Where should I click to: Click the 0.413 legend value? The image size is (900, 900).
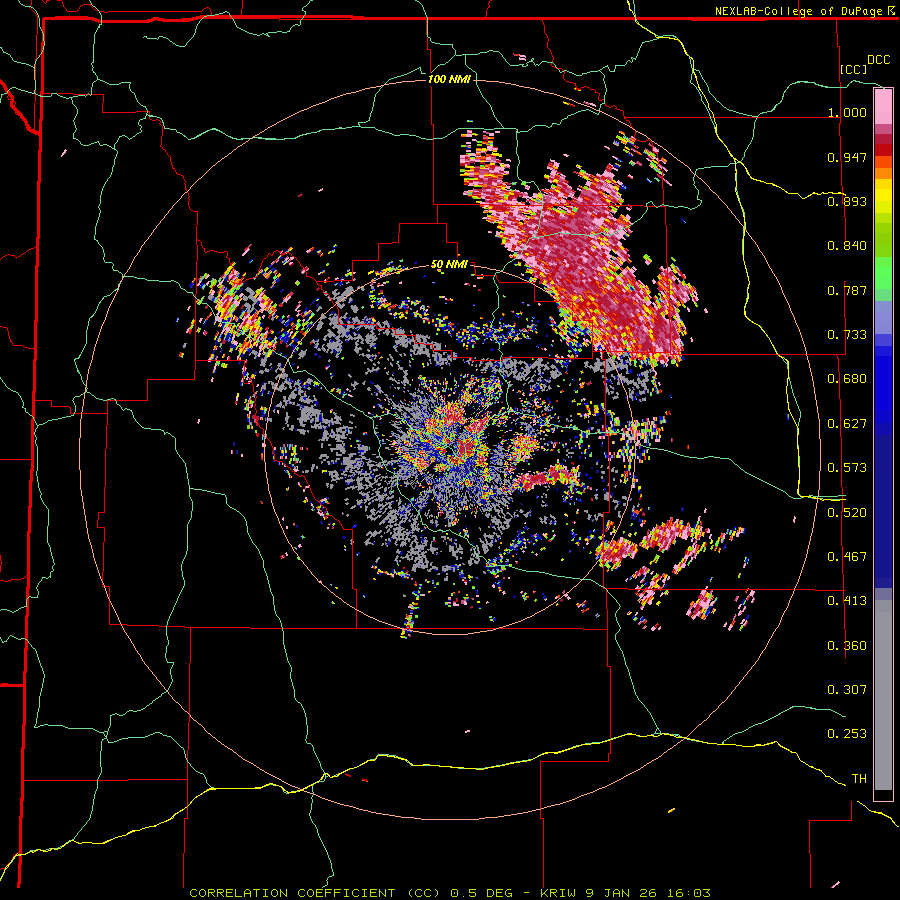click(847, 601)
